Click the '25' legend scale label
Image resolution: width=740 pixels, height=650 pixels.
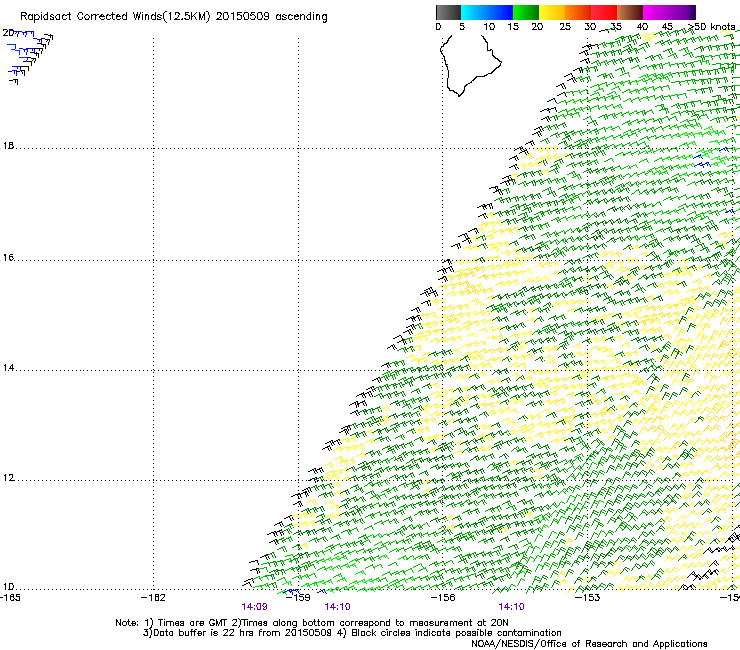pyautogui.click(x=565, y=27)
